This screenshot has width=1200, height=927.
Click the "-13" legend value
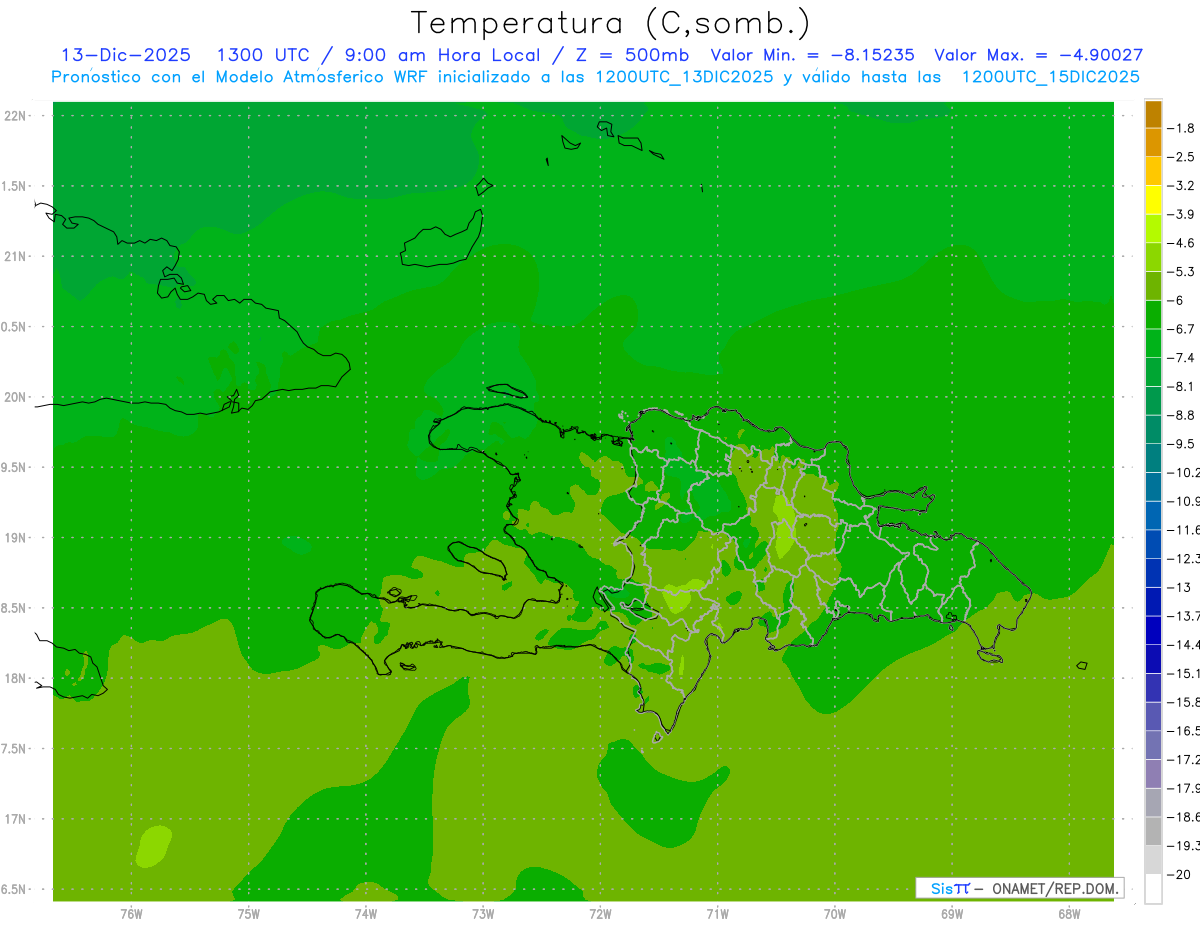tap(1180, 587)
